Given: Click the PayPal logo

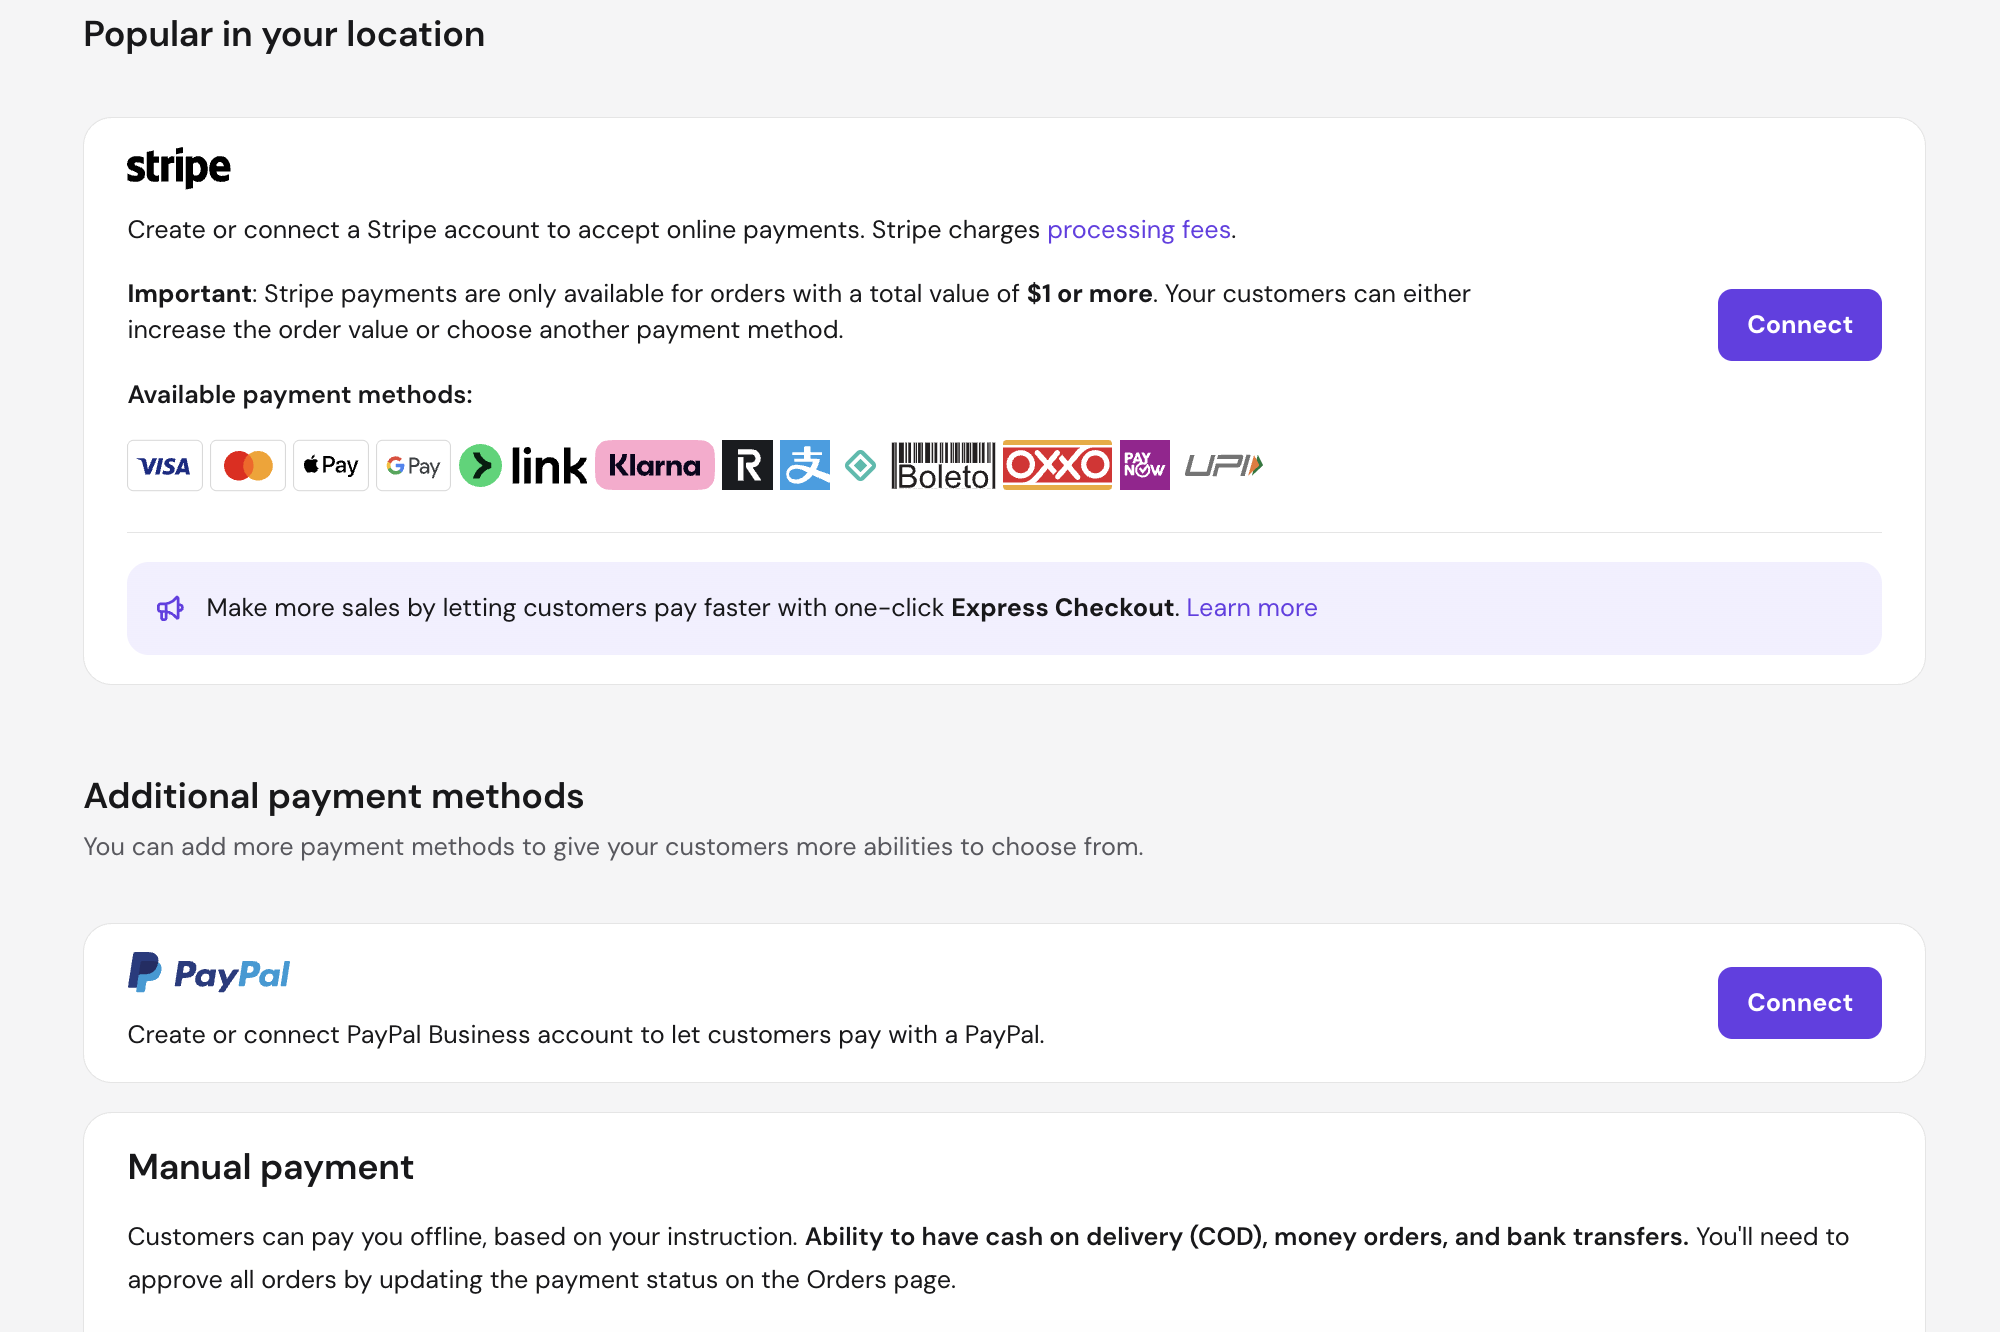Looking at the screenshot, I should pos(209,973).
